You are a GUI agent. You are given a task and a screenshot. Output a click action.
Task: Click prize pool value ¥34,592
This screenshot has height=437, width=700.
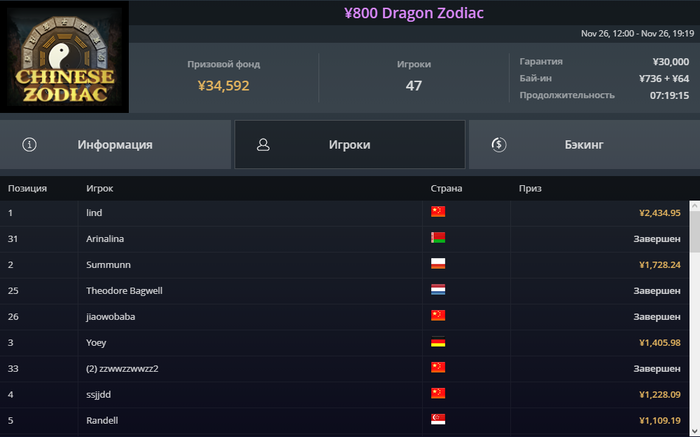click(223, 85)
